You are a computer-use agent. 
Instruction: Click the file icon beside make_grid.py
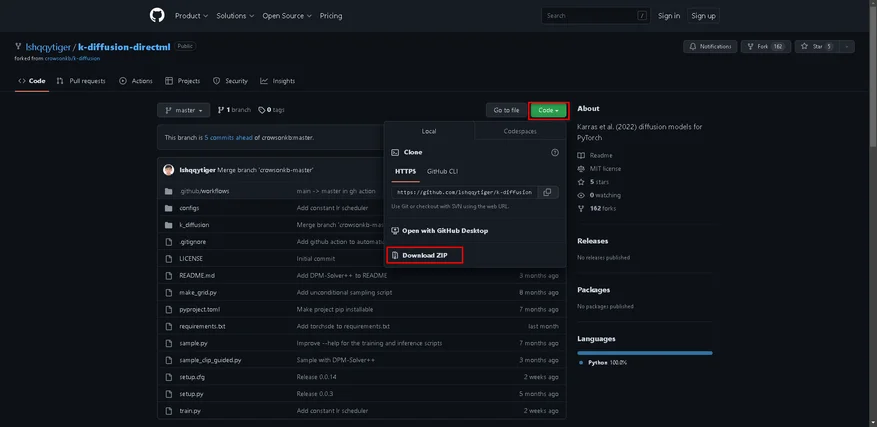point(168,293)
